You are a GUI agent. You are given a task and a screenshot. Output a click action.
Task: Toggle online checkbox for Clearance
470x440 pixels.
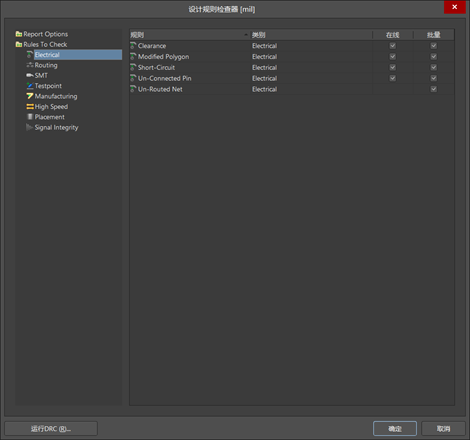point(393,46)
